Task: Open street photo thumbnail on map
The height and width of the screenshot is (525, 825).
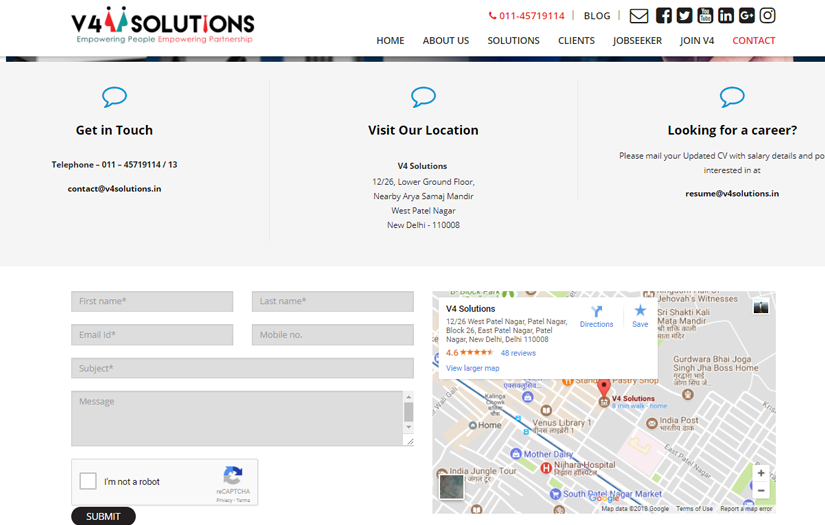Action: tap(761, 307)
